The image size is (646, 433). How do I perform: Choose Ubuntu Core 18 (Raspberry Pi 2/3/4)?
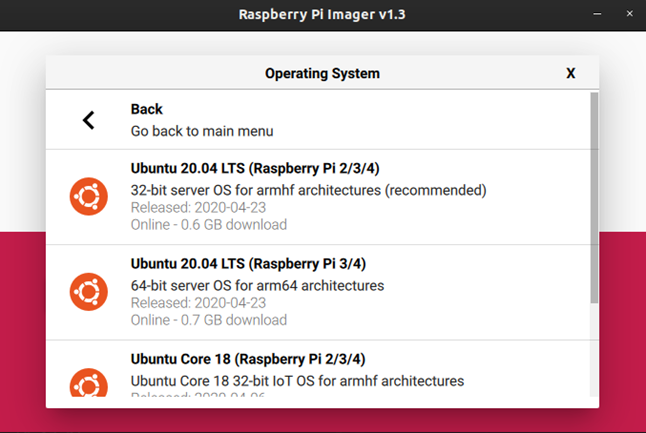pos(248,359)
